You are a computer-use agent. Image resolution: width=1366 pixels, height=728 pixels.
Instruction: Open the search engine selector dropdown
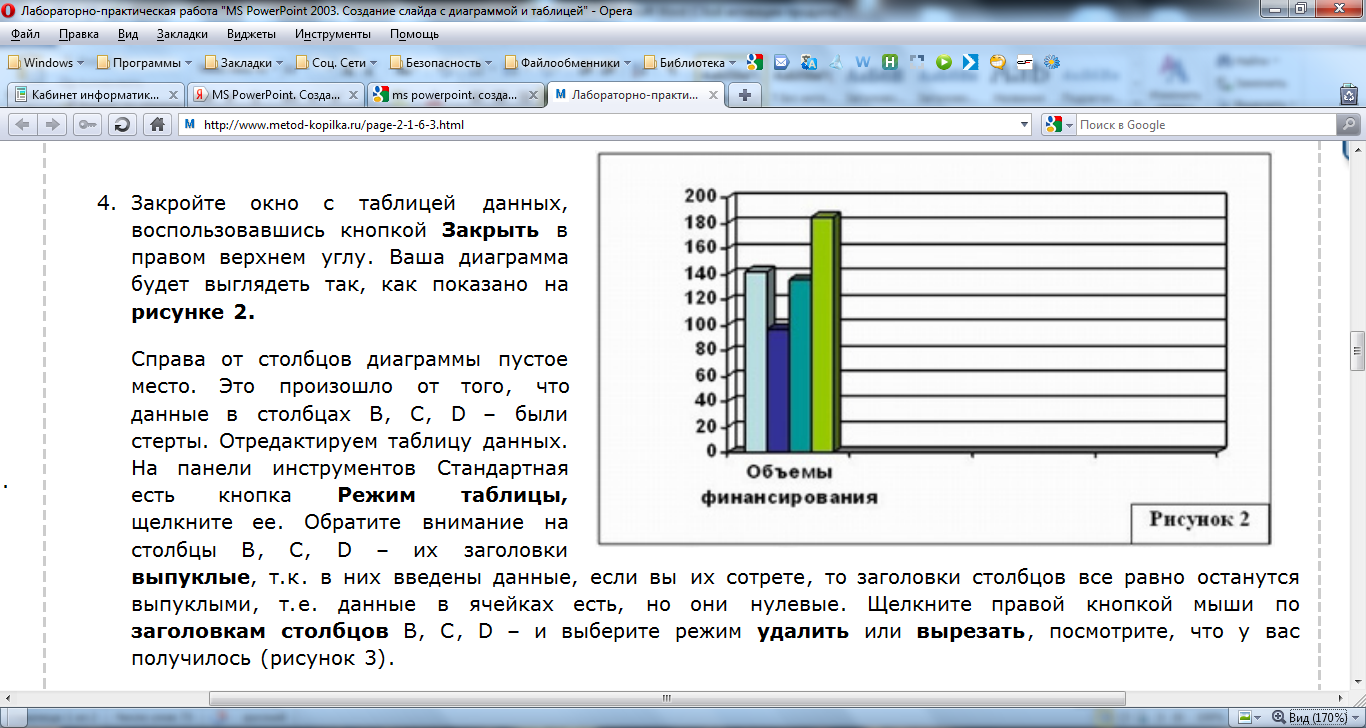pyautogui.click(x=1057, y=125)
